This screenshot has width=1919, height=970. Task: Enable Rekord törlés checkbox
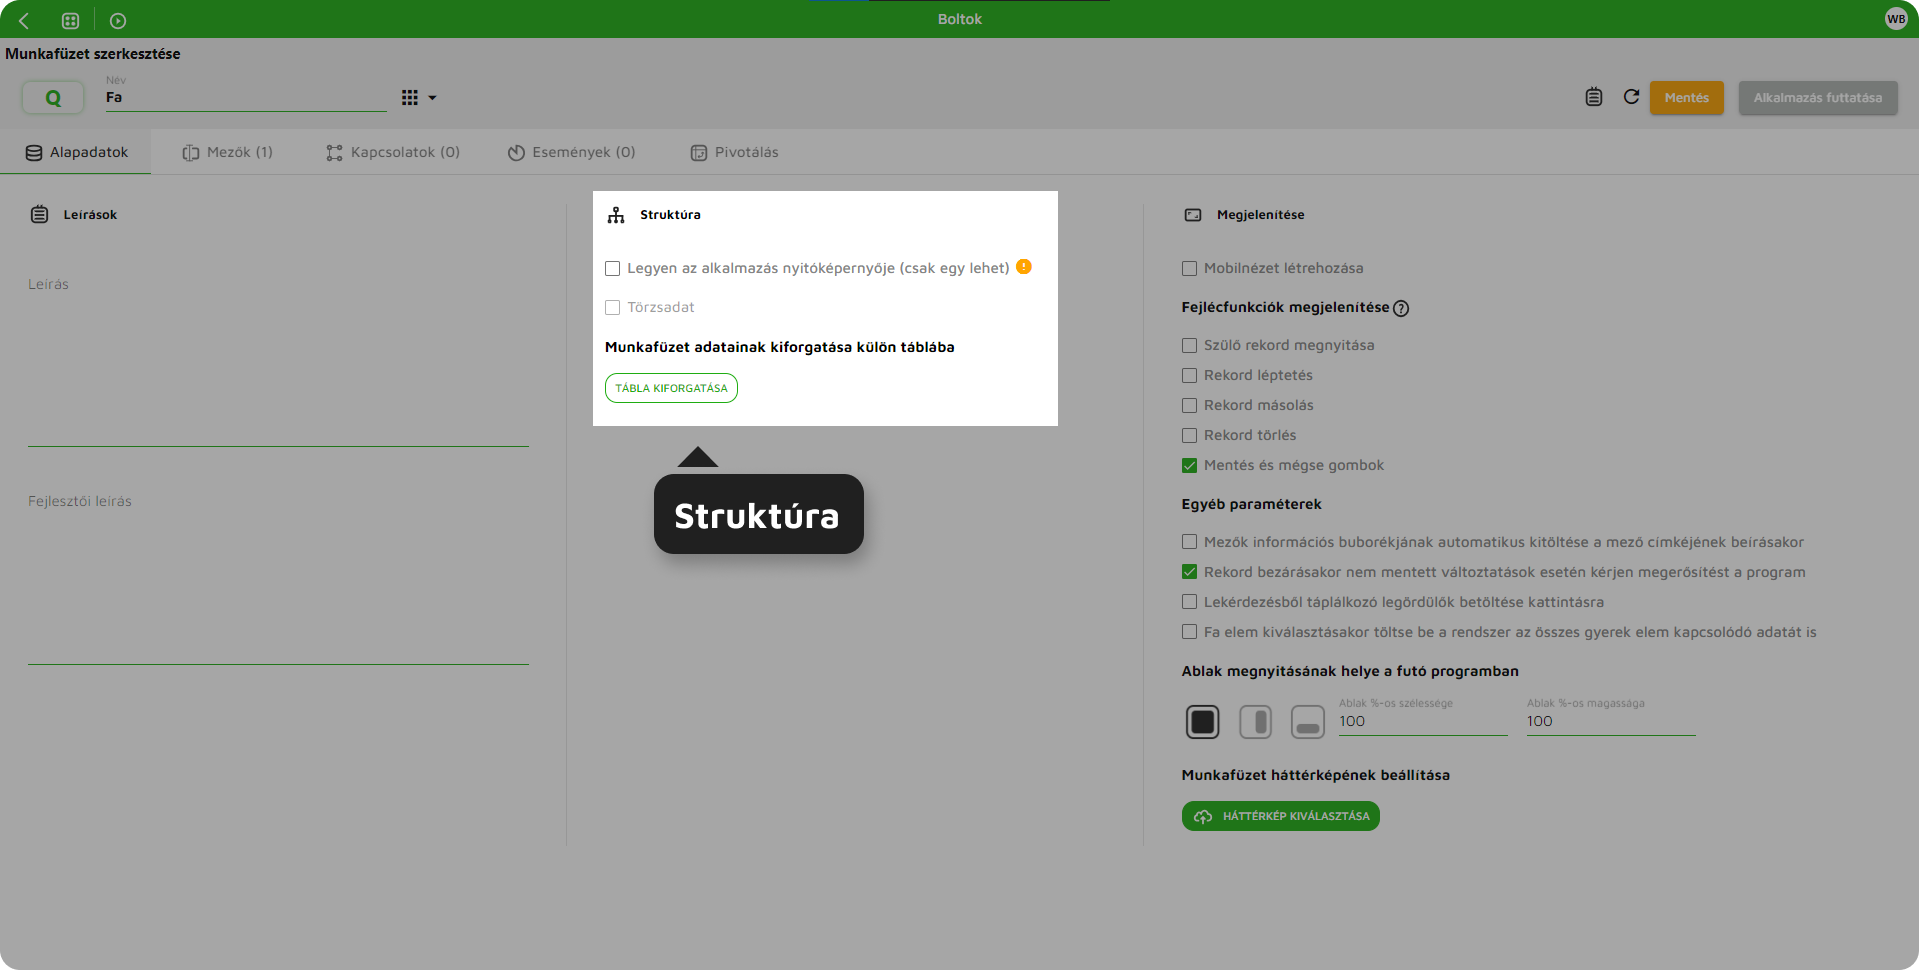click(1189, 435)
